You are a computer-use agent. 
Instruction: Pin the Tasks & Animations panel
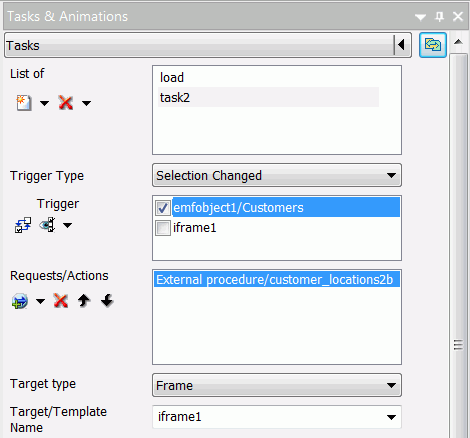(440, 16)
